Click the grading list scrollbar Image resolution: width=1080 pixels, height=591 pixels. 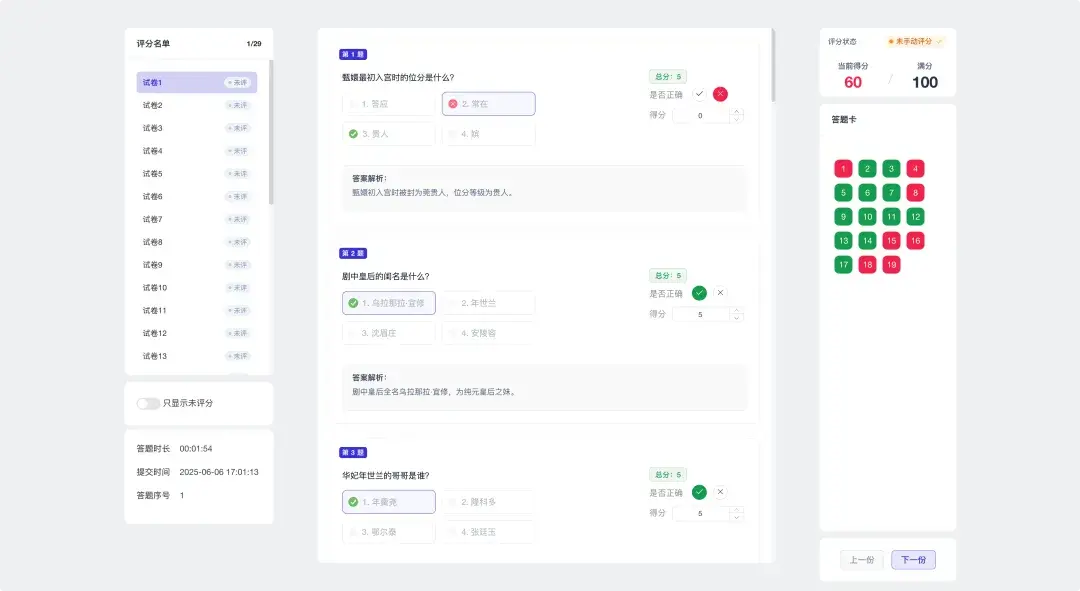tap(271, 133)
